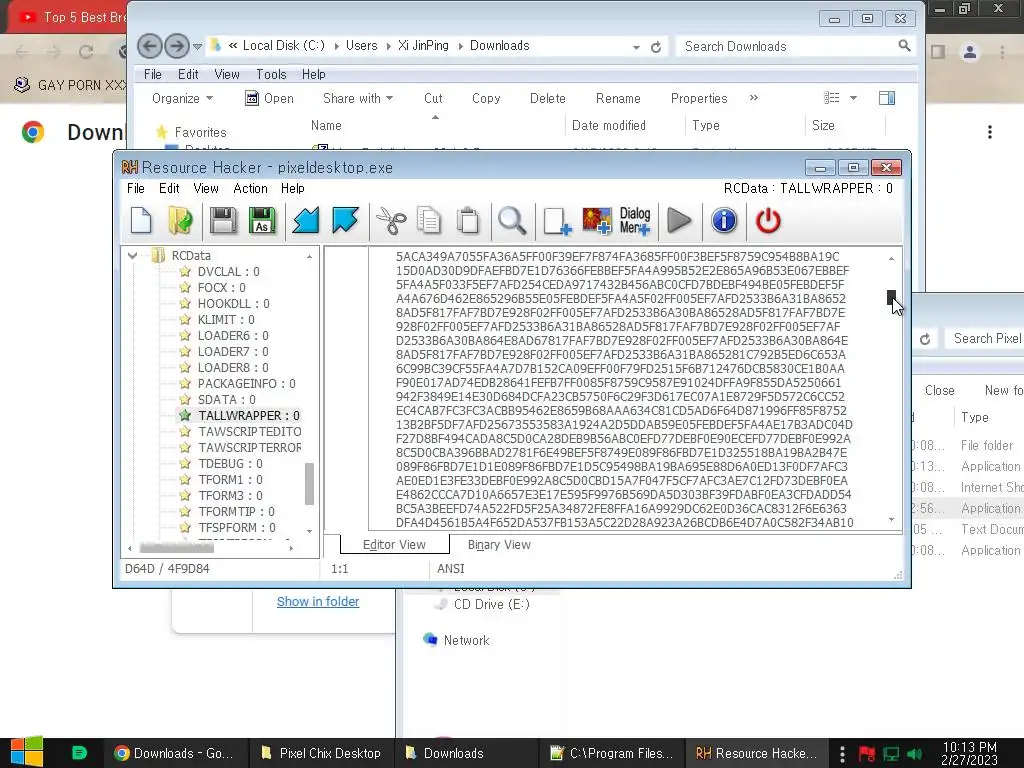Select HOOKDLL : 0 resource

(233, 304)
